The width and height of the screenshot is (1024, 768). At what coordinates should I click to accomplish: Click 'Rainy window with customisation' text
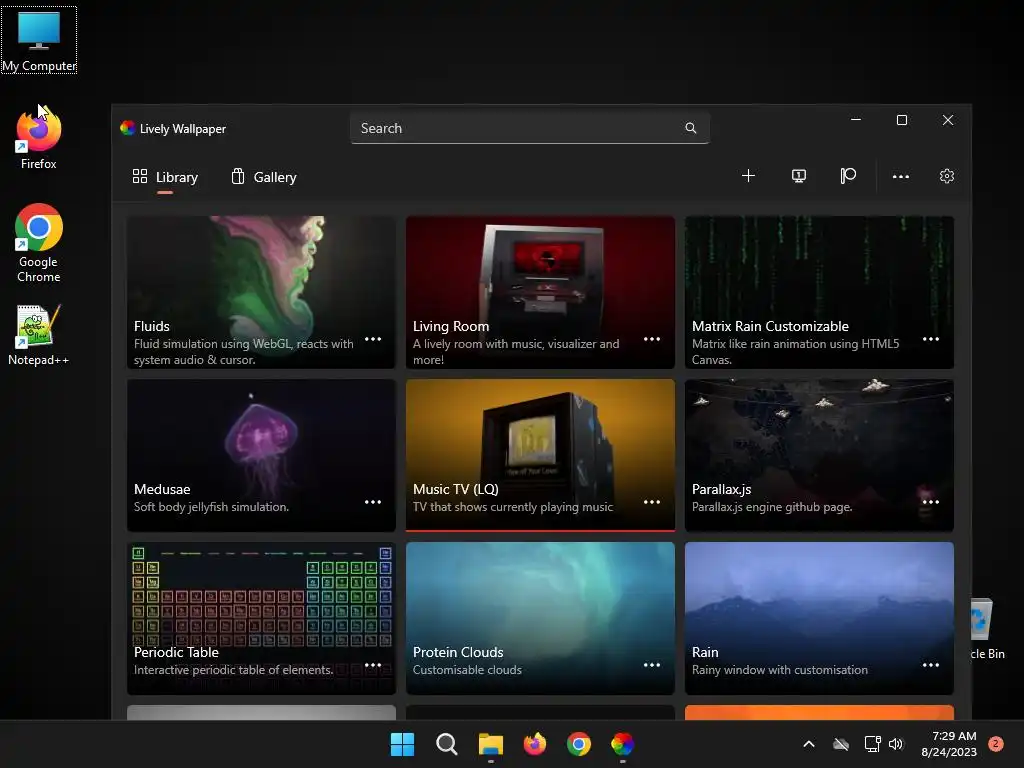pyautogui.click(x=780, y=670)
